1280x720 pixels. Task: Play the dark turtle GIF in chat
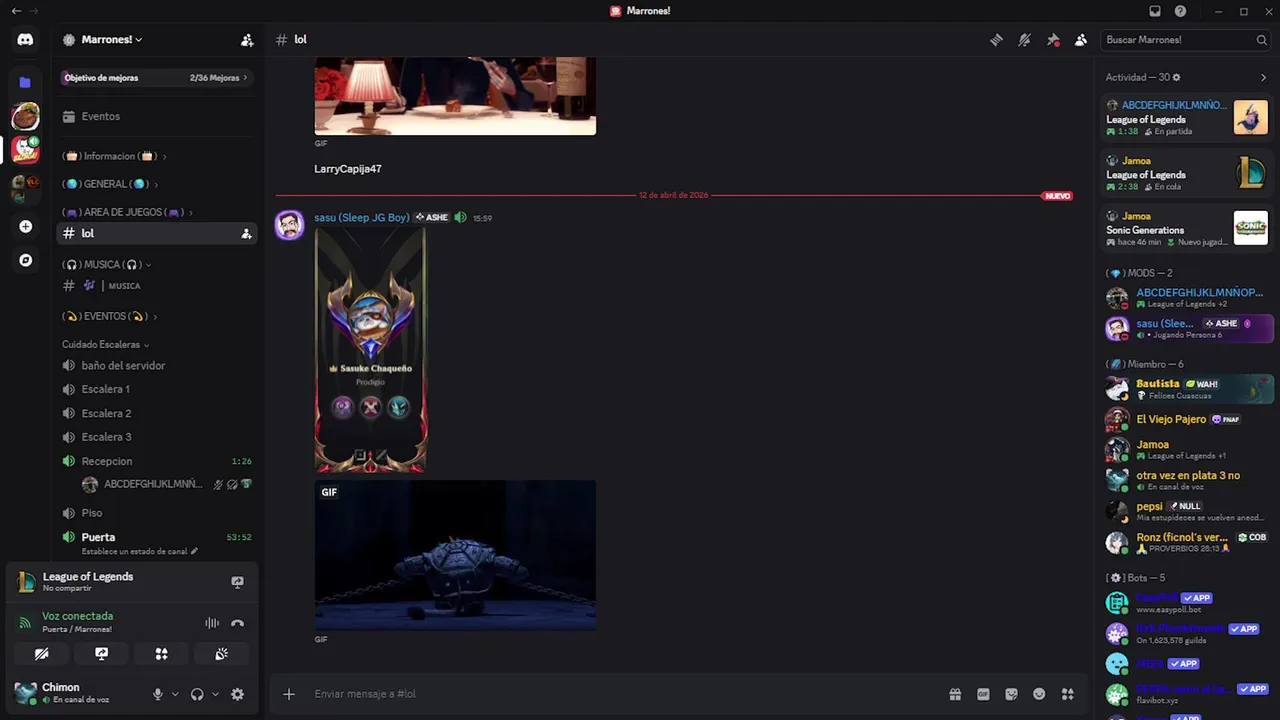tap(455, 555)
